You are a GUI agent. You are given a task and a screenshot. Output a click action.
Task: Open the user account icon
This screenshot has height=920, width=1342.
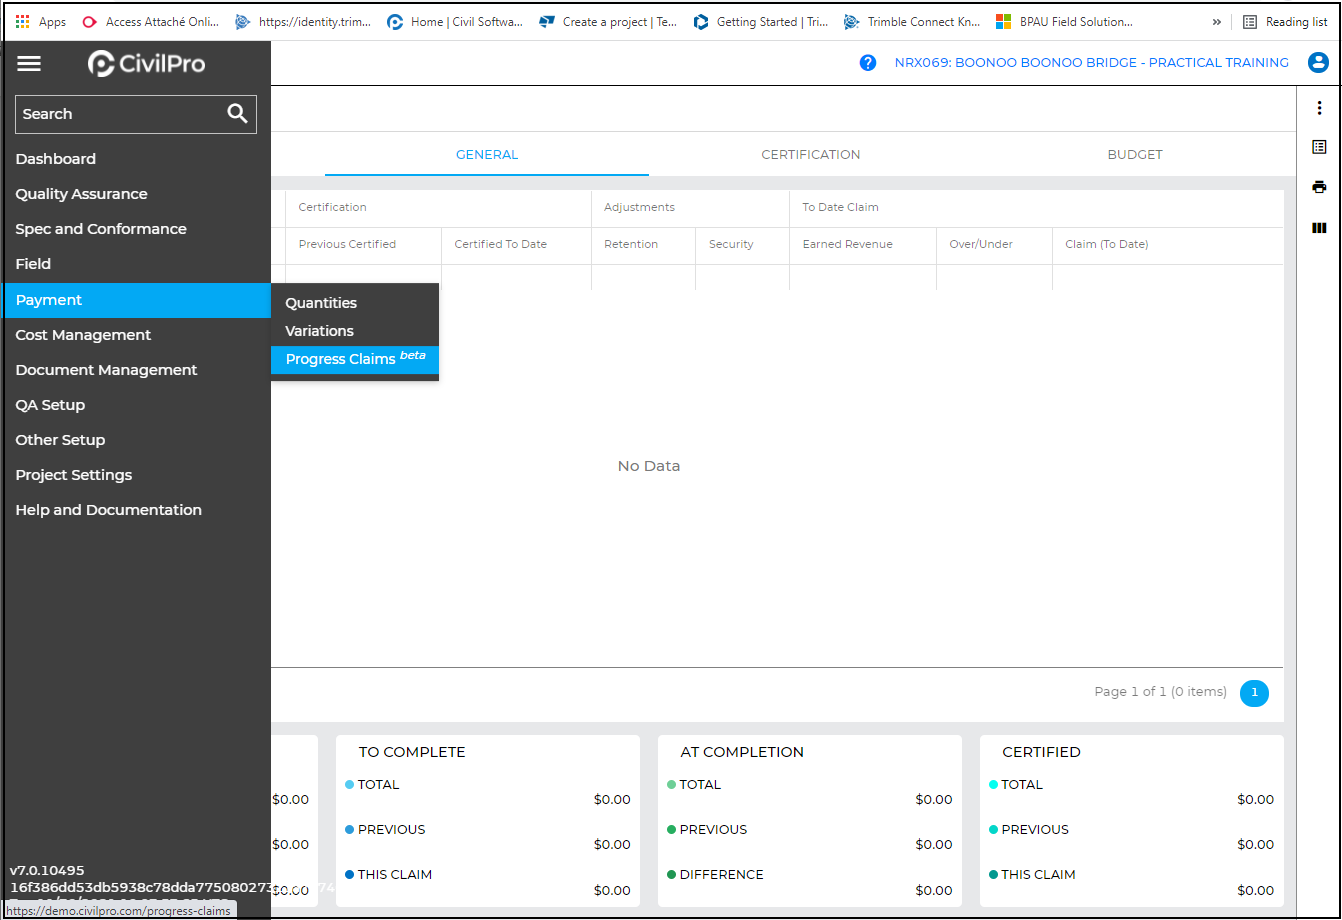coord(1318,62)
